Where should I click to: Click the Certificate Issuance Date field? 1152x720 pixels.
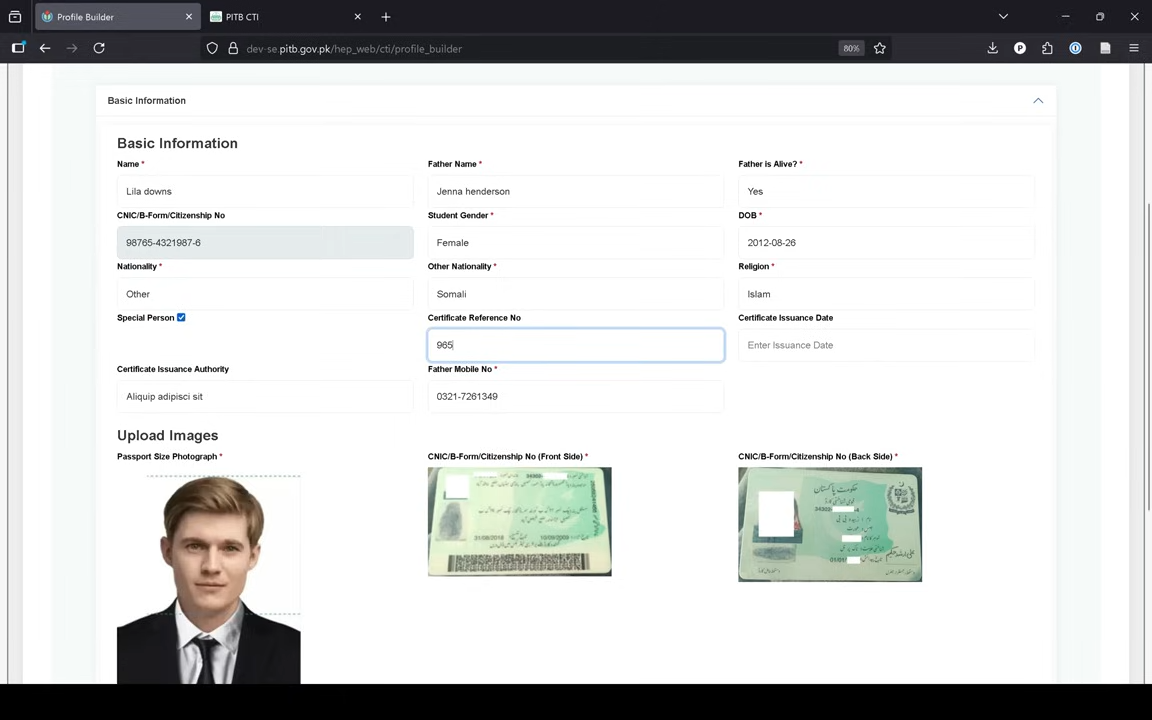click(885, 345)
